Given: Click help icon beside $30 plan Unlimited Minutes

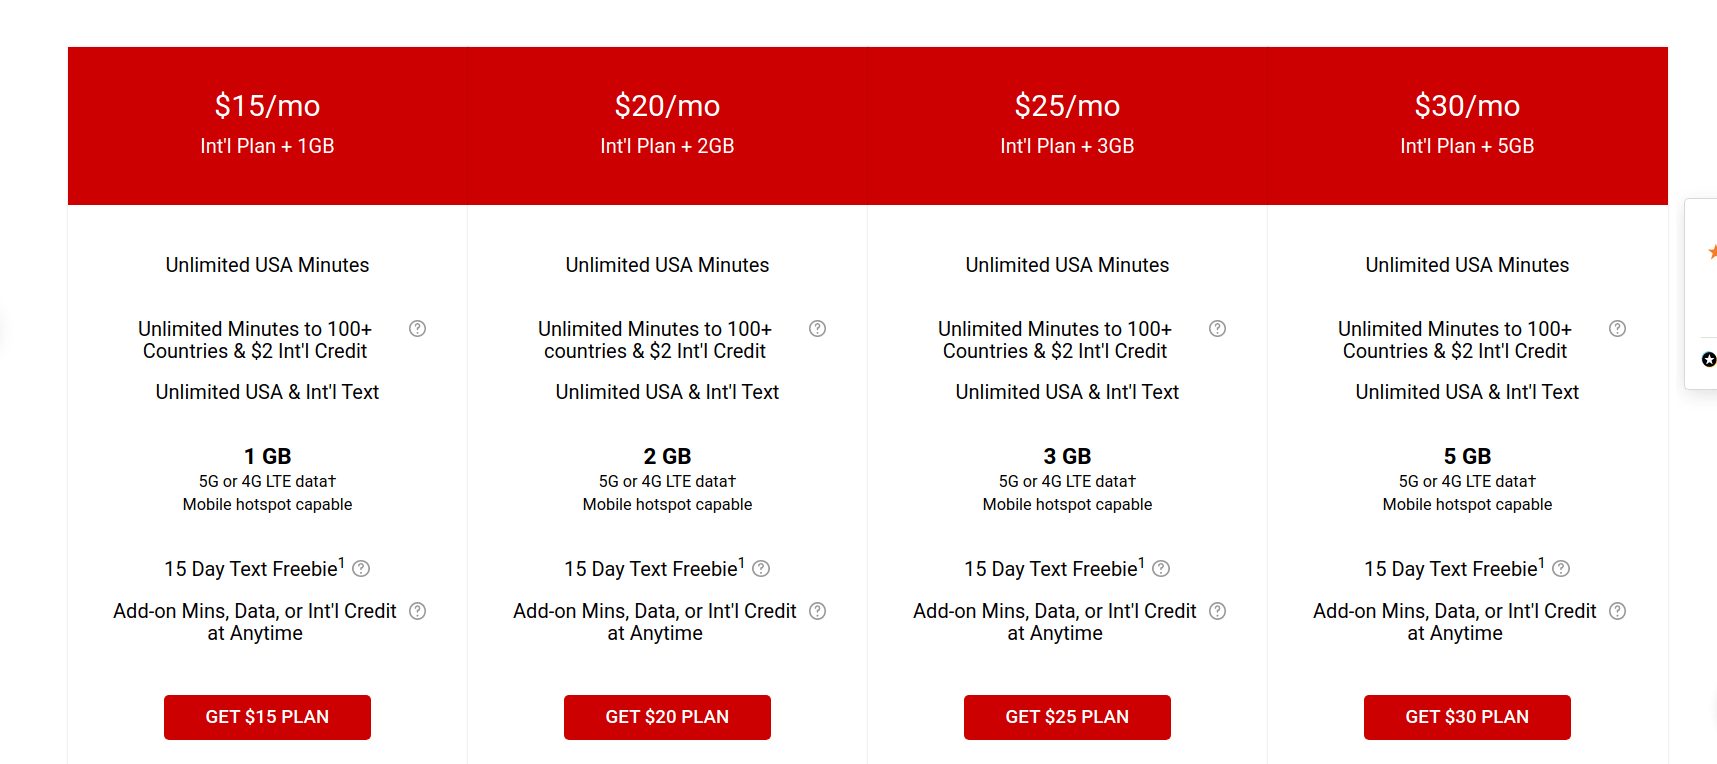Looking at the screenshot, I should pyautogui.click(x=1617, y=329).
